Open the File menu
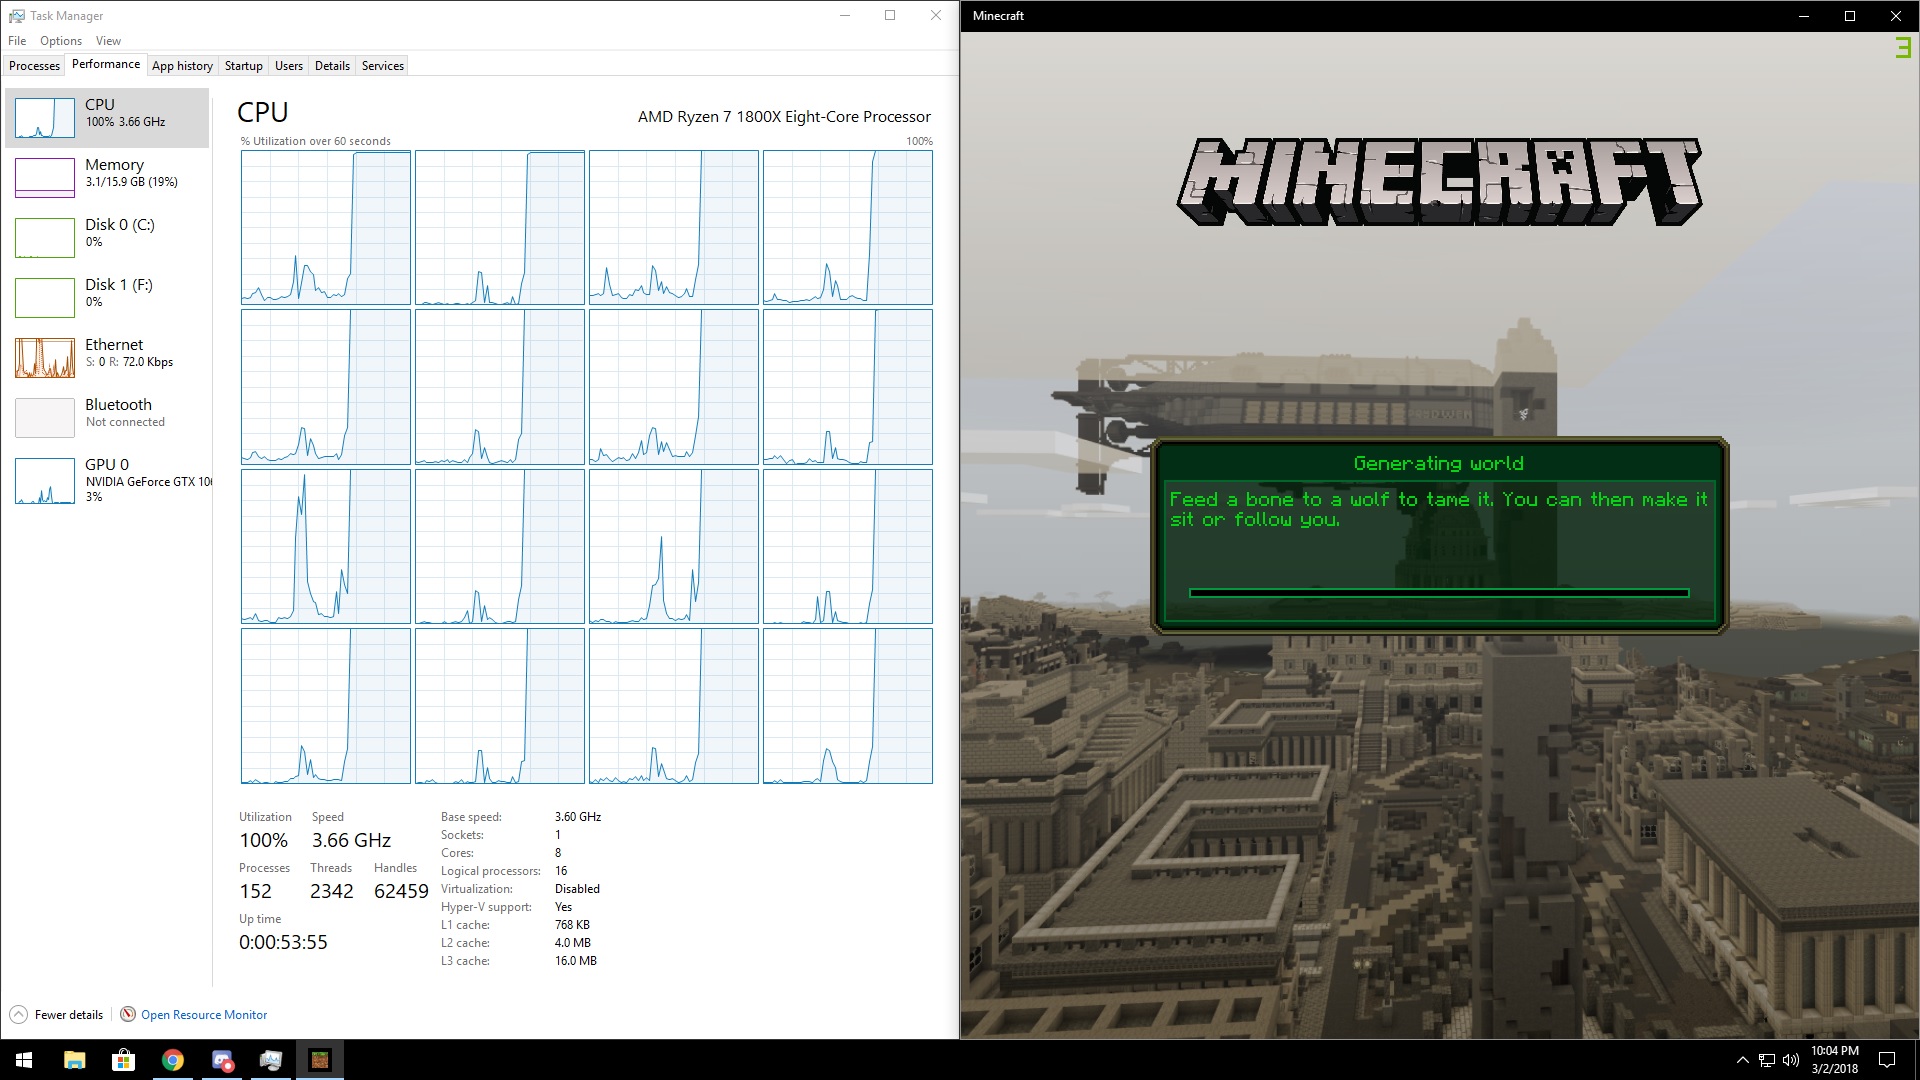 (x=17, y=41)
